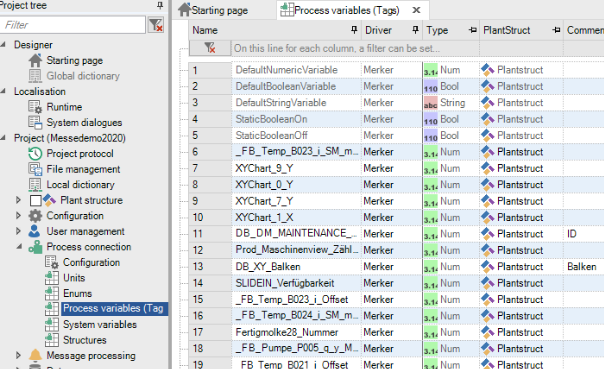
Task: Select the DB_XY_Balken variable
Action: 268,267
